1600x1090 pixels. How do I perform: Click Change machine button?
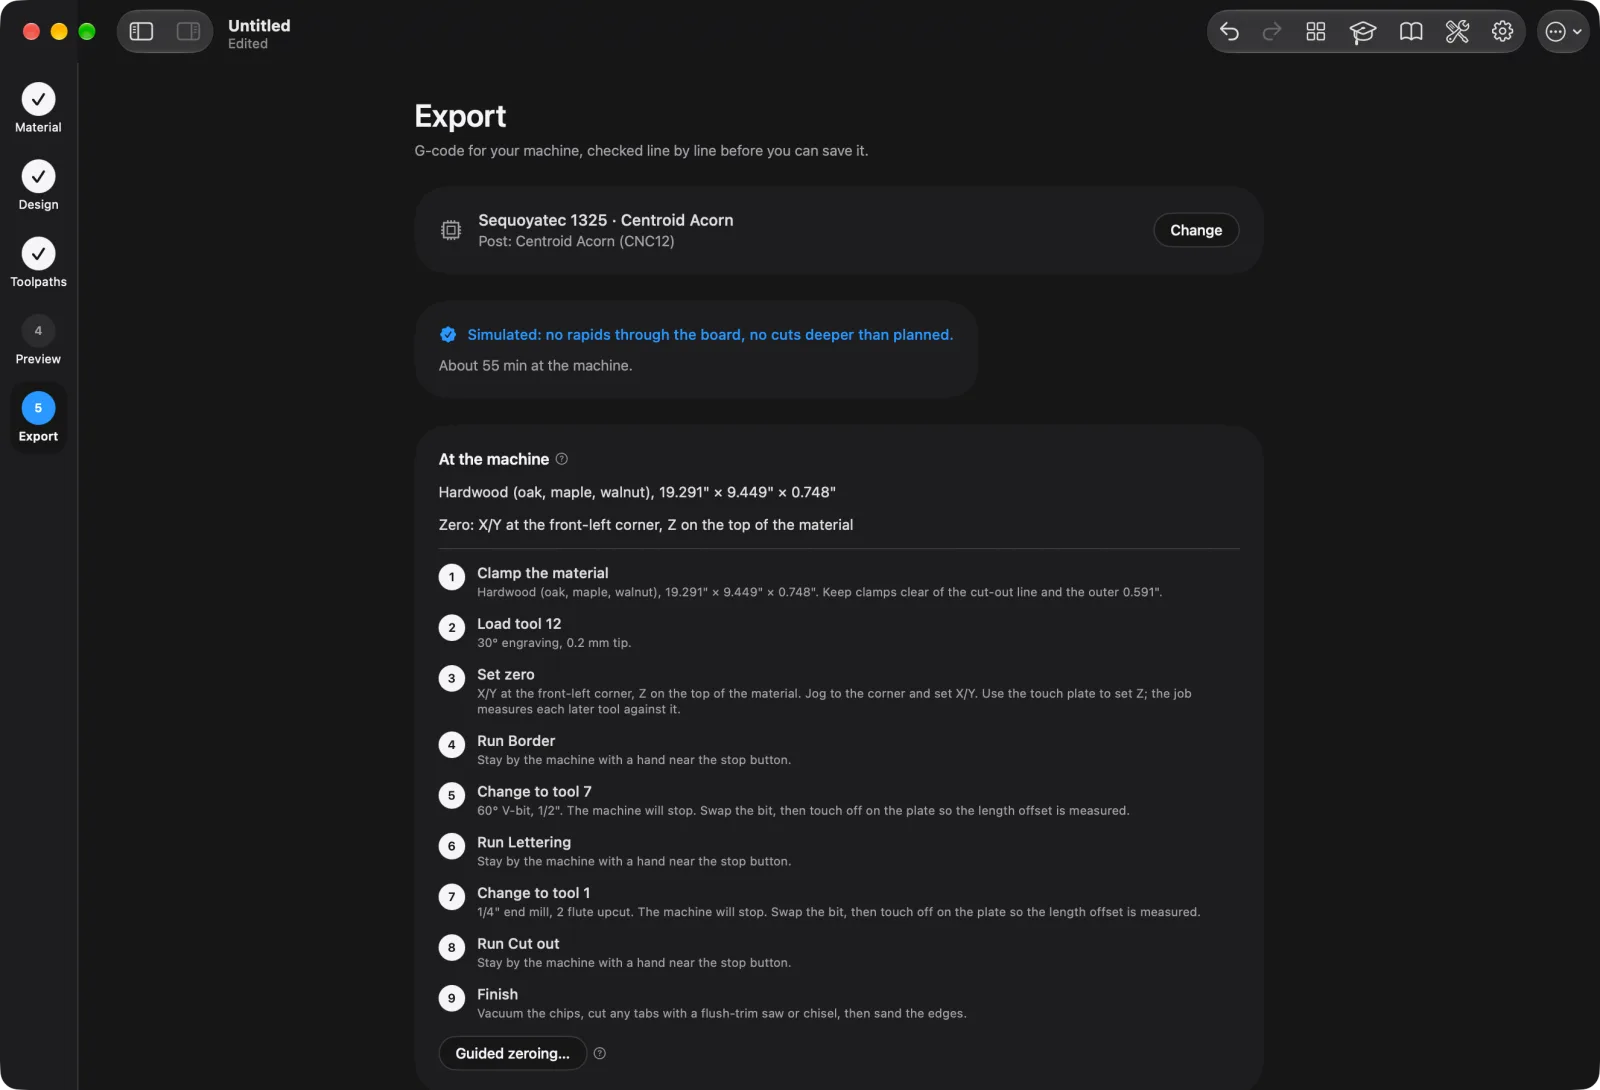(1196, 230)
